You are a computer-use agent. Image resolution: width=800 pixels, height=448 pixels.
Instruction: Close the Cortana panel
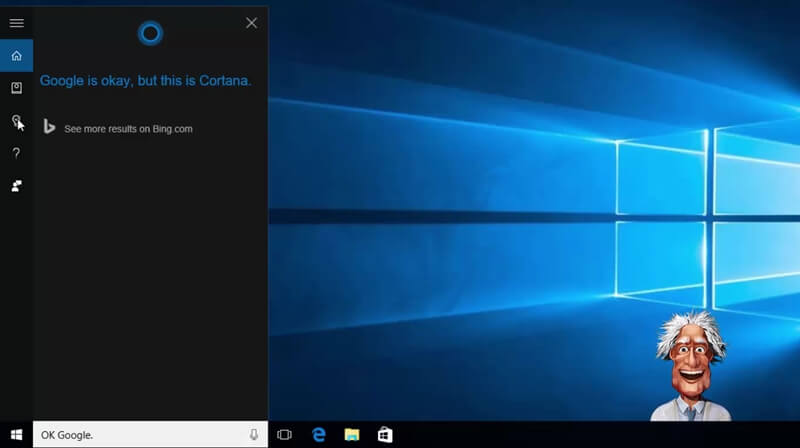251,23
